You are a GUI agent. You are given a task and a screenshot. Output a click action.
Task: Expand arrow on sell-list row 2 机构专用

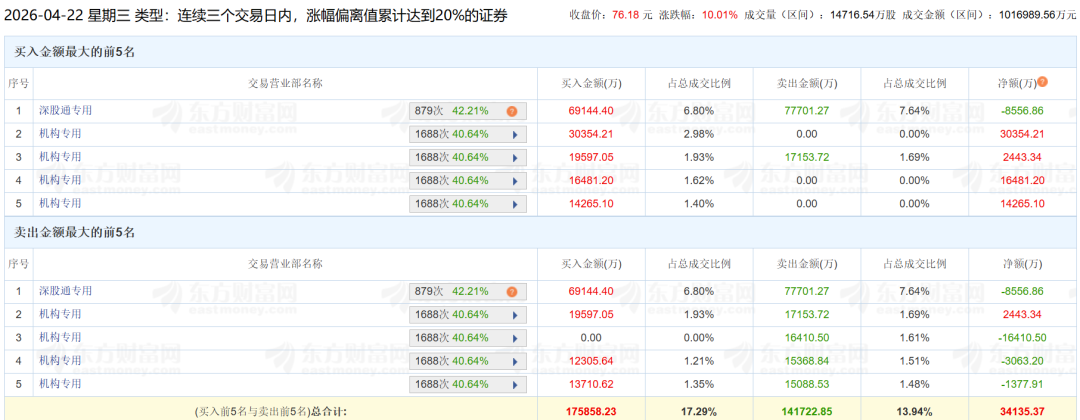(x=515, y=315)
